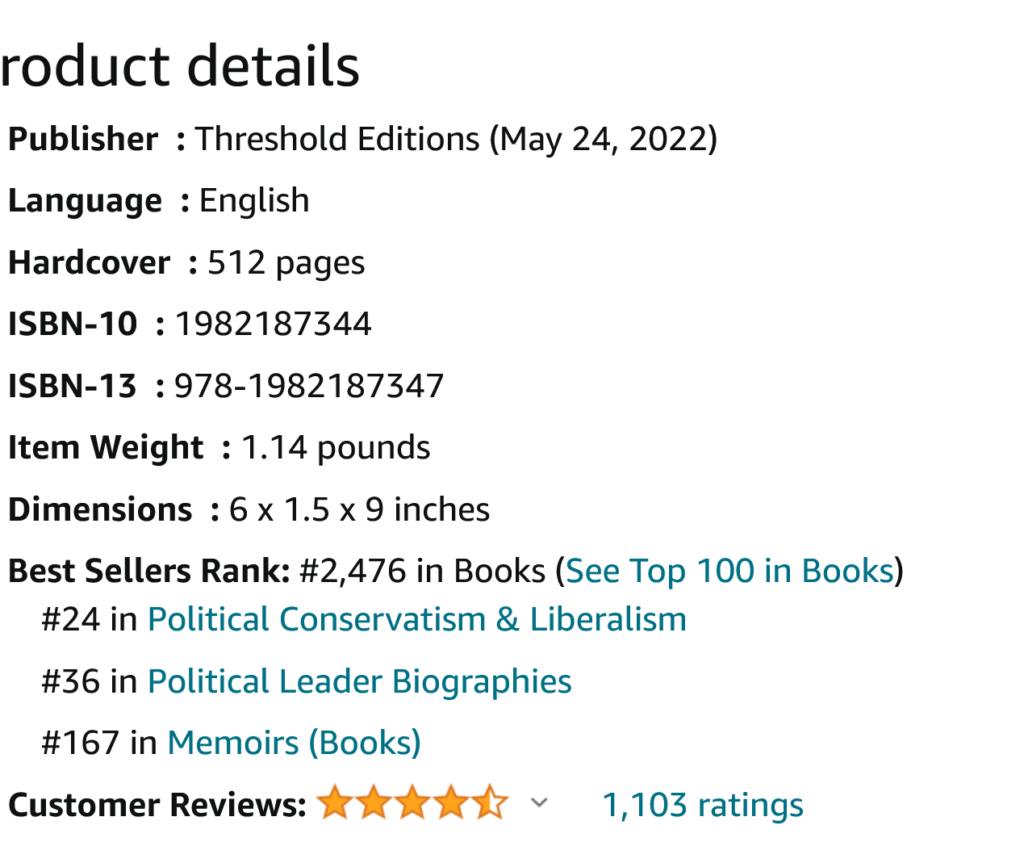Click the Customer Reviews label
This screenshot has height=842, width=1024.
click(156, 805)
